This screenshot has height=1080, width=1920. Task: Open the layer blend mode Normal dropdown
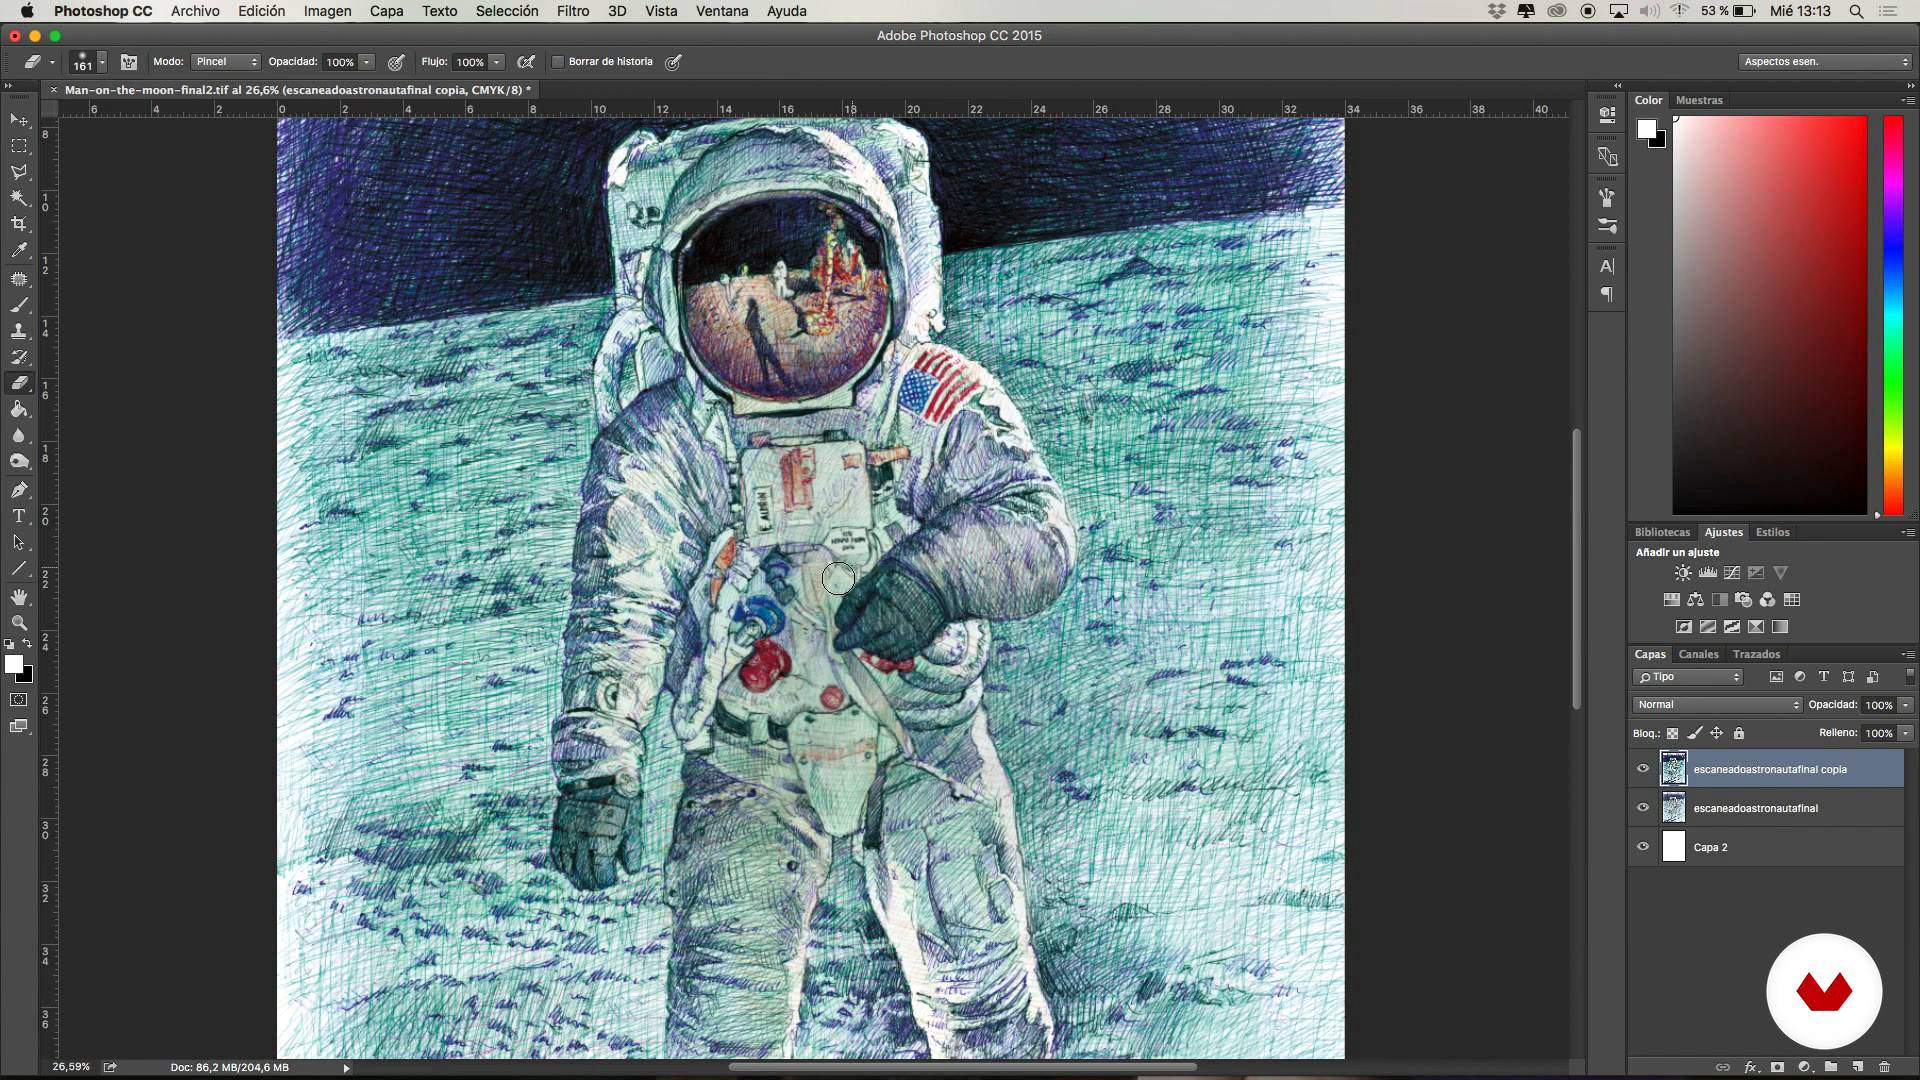coord(1717,705)
